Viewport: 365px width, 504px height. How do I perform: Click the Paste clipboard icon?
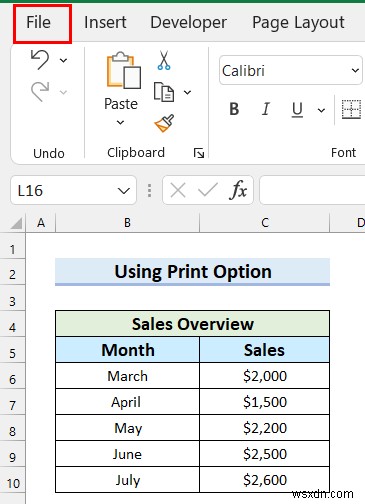(124, 71)
